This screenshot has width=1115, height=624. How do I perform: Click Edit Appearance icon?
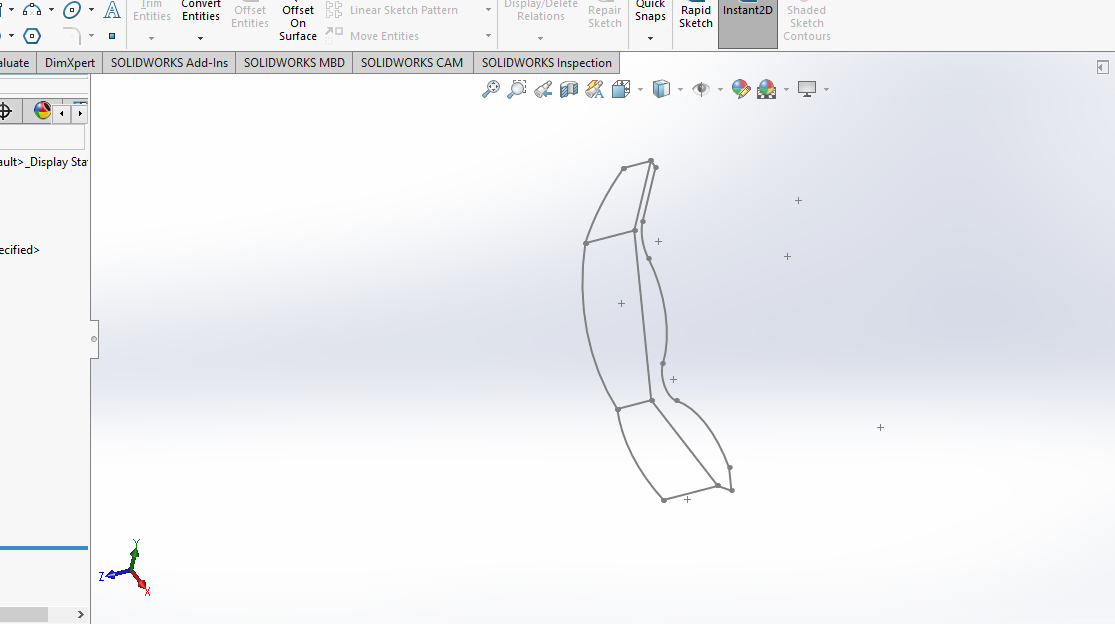pyautogui.click(x=740, y=89)
